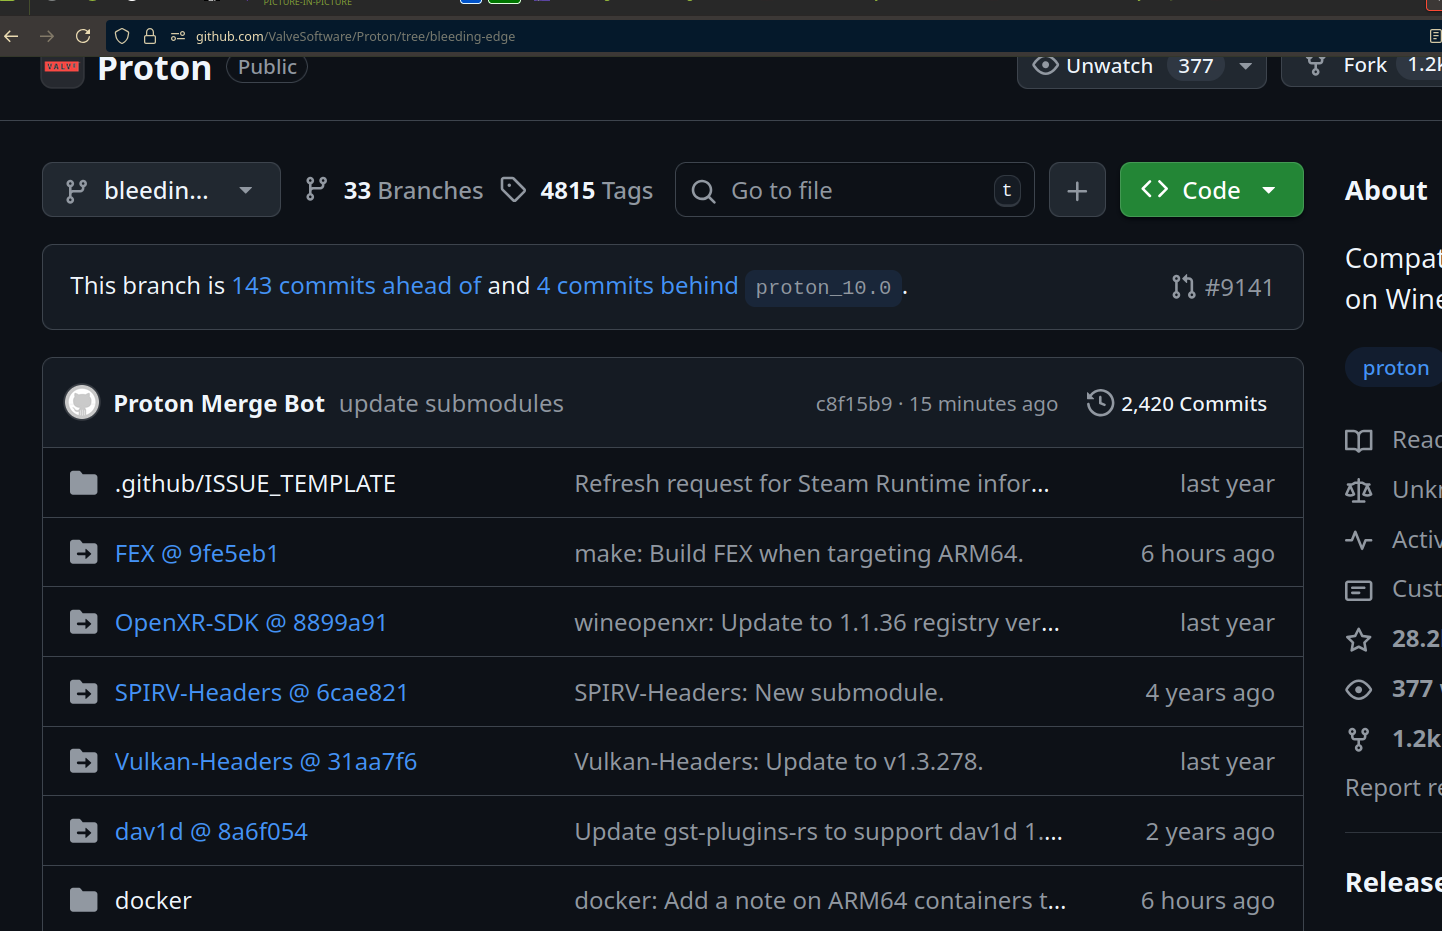Click the Proton Merge Bot avatar
The width and height of the screenshot is (1442, 931).
click(82, 403)
